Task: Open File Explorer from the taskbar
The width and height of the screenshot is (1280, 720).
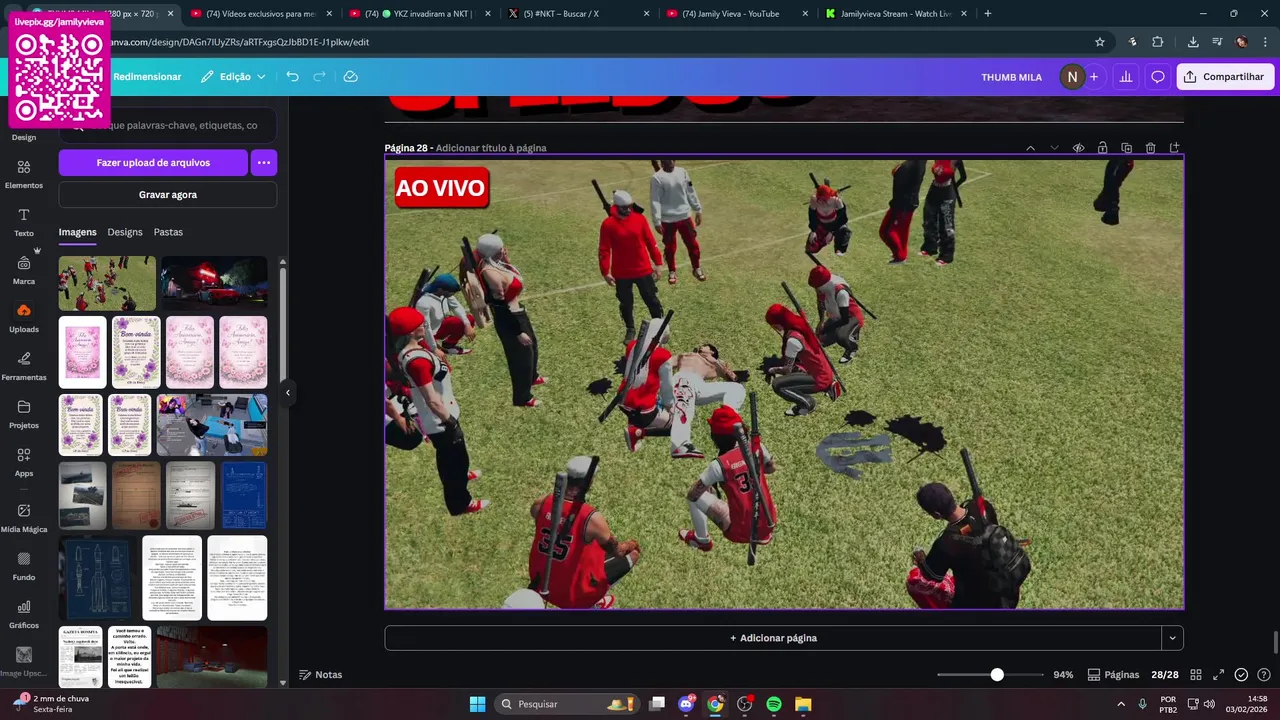Action: (x=802, y=704)
